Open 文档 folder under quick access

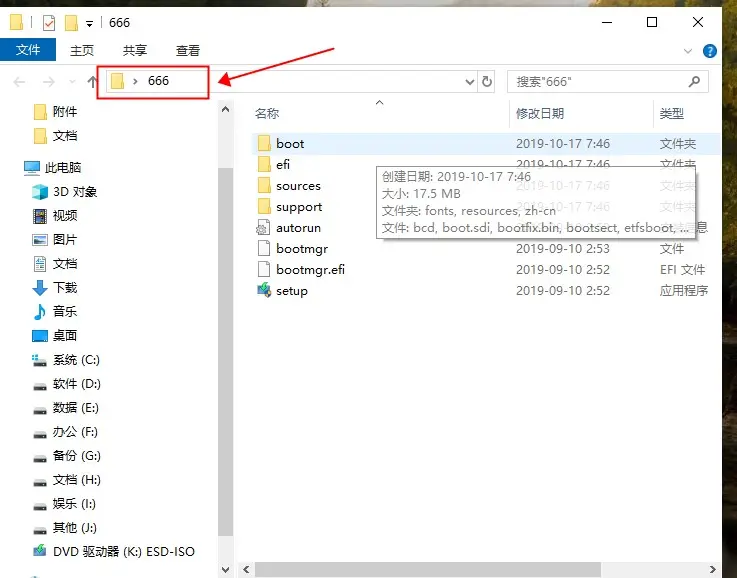65,136
